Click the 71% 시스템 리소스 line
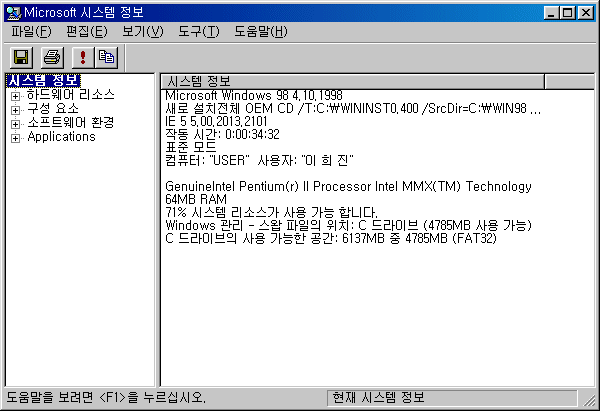 point(271,212)
